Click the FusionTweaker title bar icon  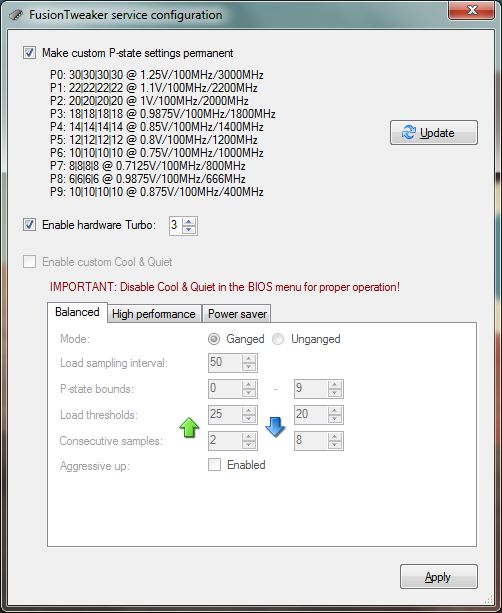[x=16, y=15]
